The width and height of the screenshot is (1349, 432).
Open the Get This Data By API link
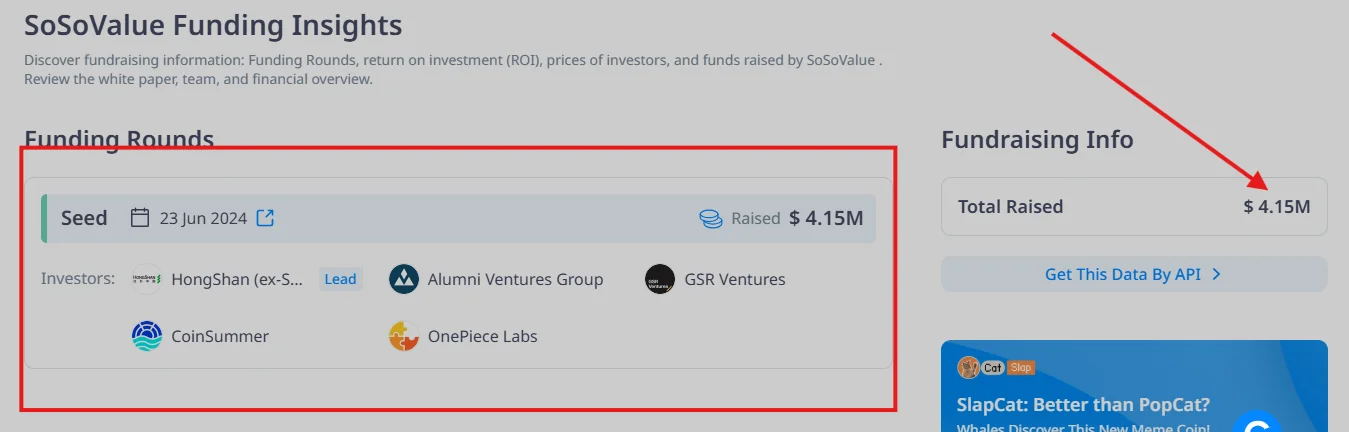pos(1123,274)
